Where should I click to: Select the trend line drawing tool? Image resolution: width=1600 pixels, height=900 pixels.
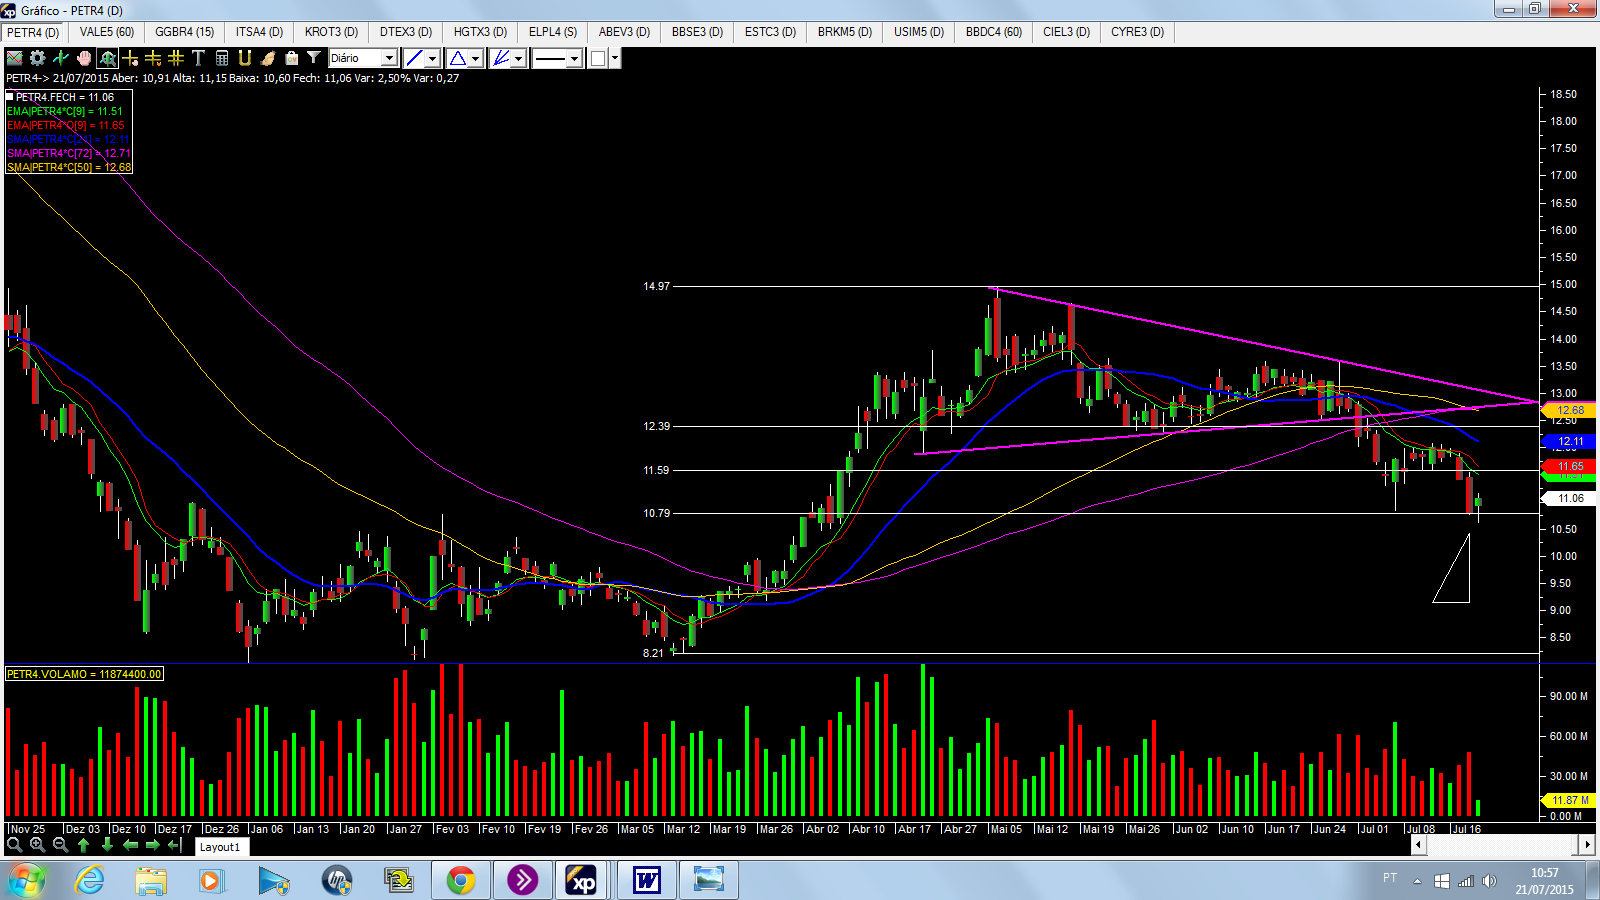(415, 58)
